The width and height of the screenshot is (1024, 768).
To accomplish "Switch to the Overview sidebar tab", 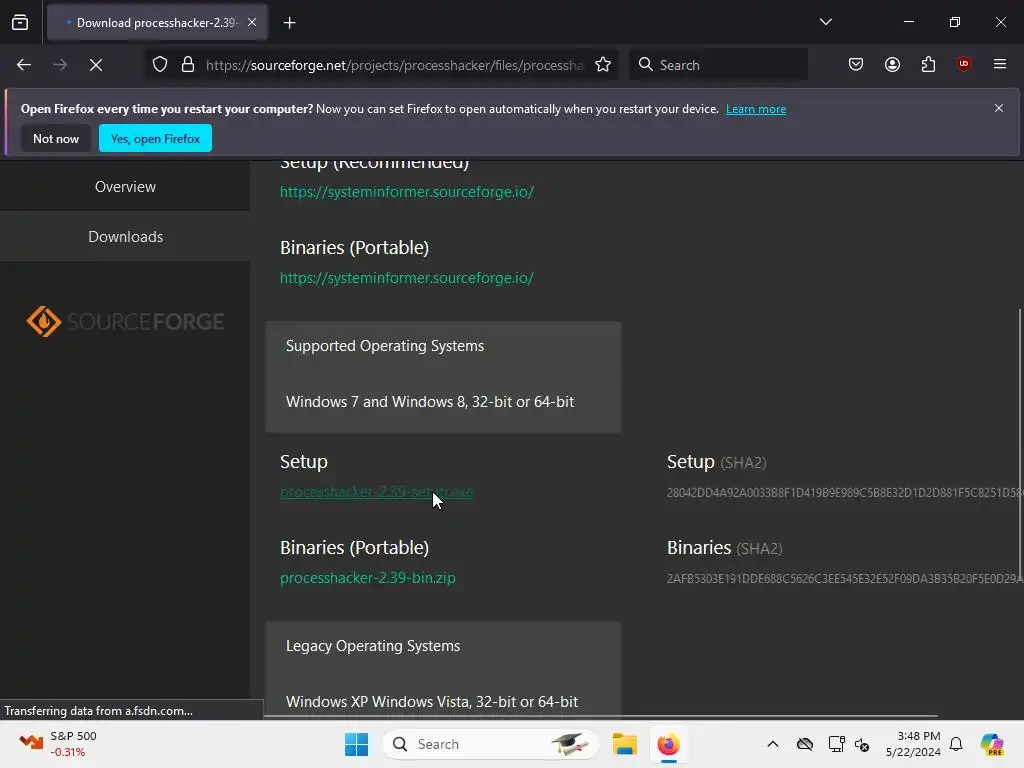I will click(x=125, y=187).
